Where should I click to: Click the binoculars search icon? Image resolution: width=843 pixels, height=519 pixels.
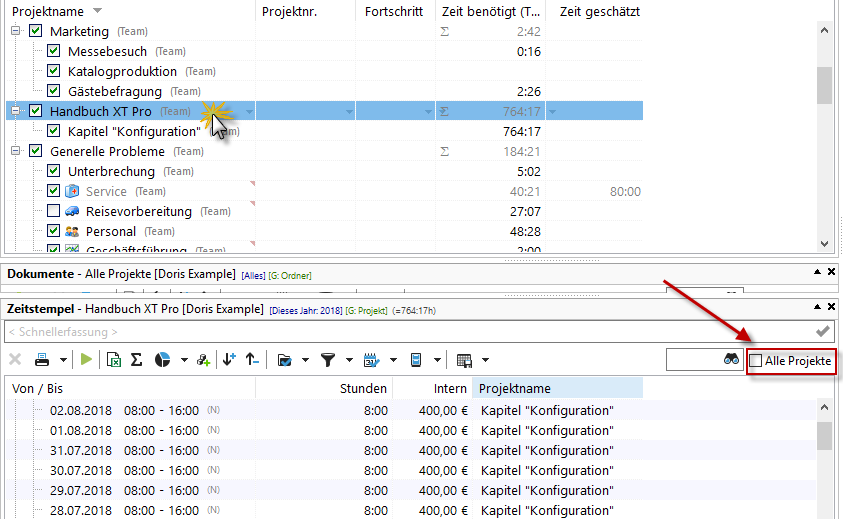tap(731, 360)
